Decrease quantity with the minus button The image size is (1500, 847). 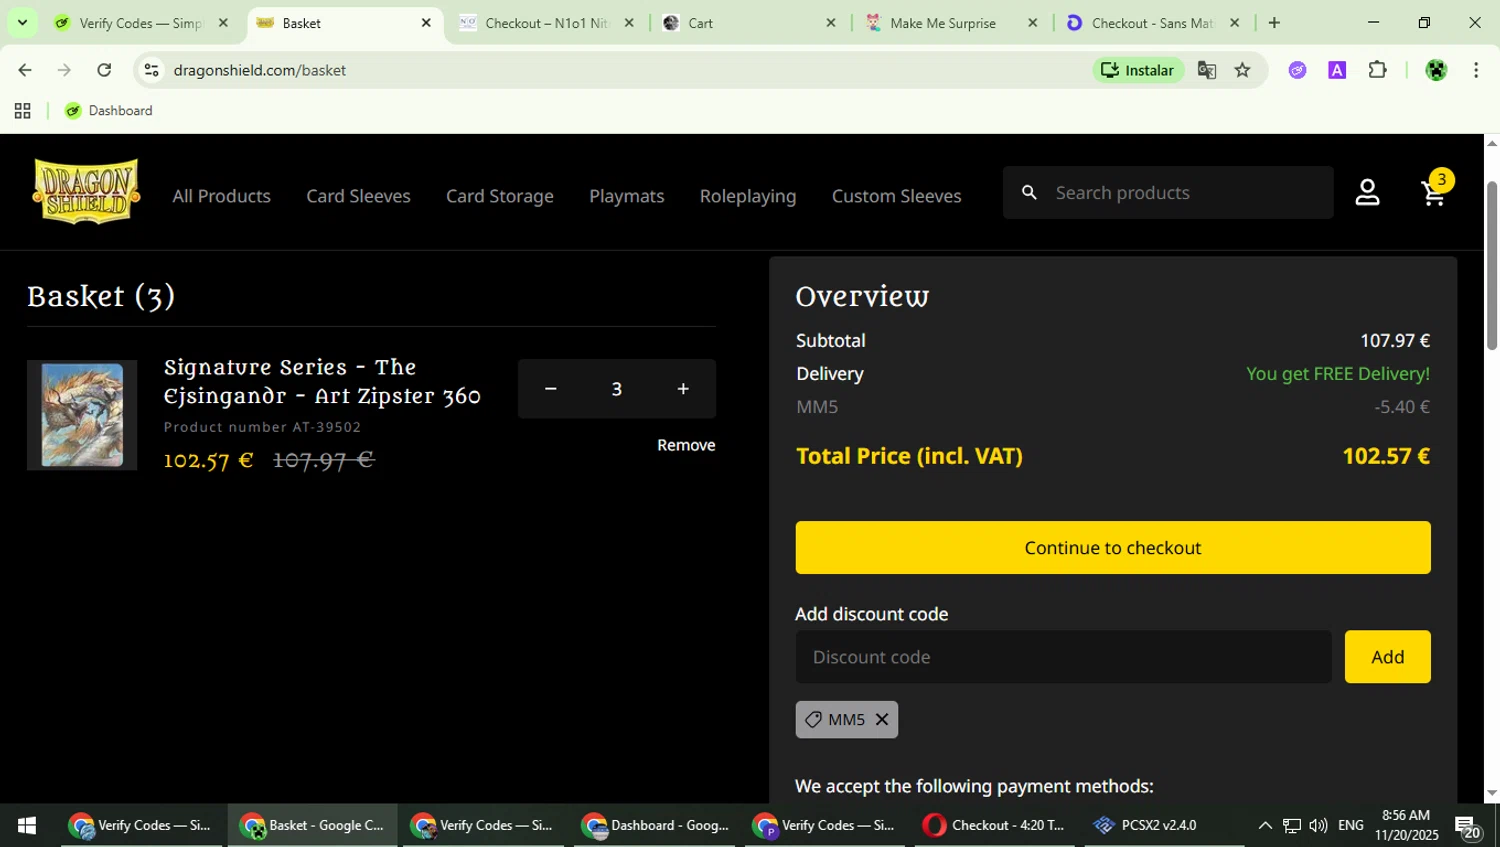pos(550,388)
